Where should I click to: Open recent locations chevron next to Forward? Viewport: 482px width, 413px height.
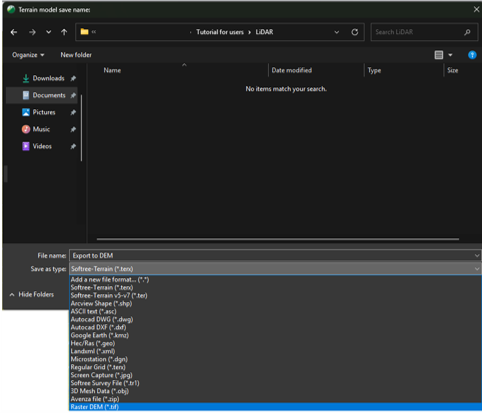(49, 32)
